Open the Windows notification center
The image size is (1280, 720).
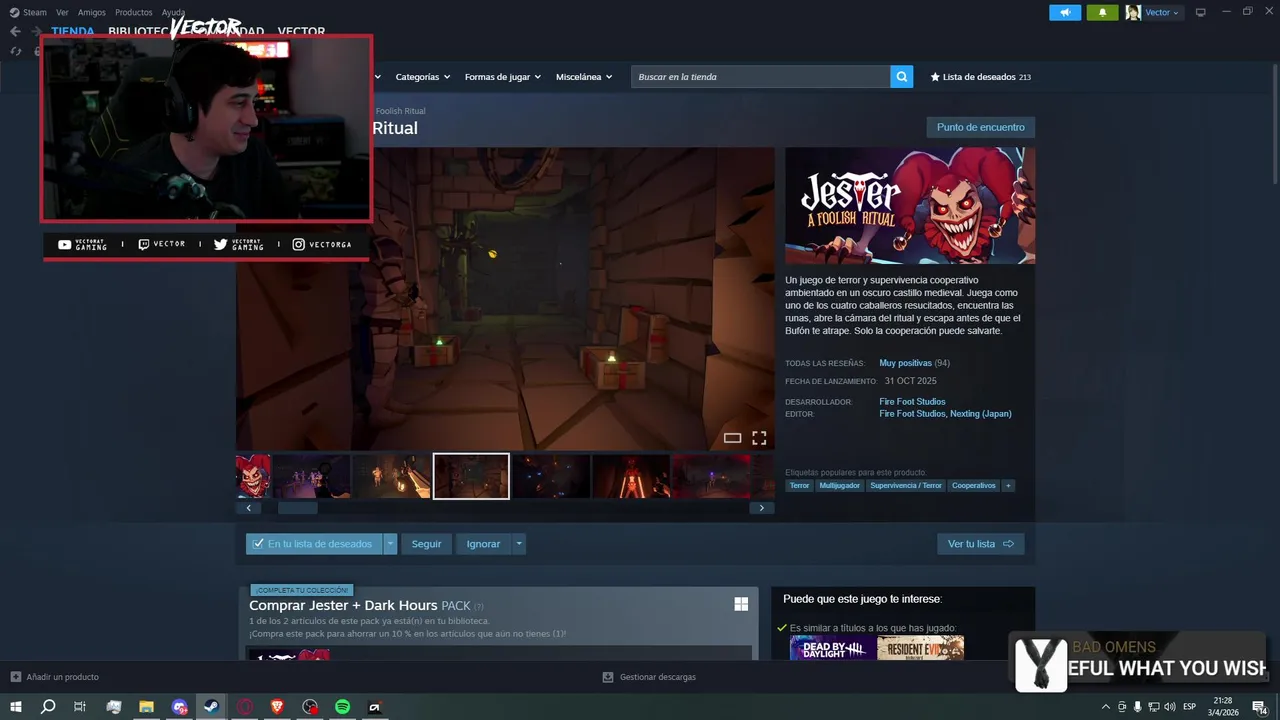(x=1259, y=707)
